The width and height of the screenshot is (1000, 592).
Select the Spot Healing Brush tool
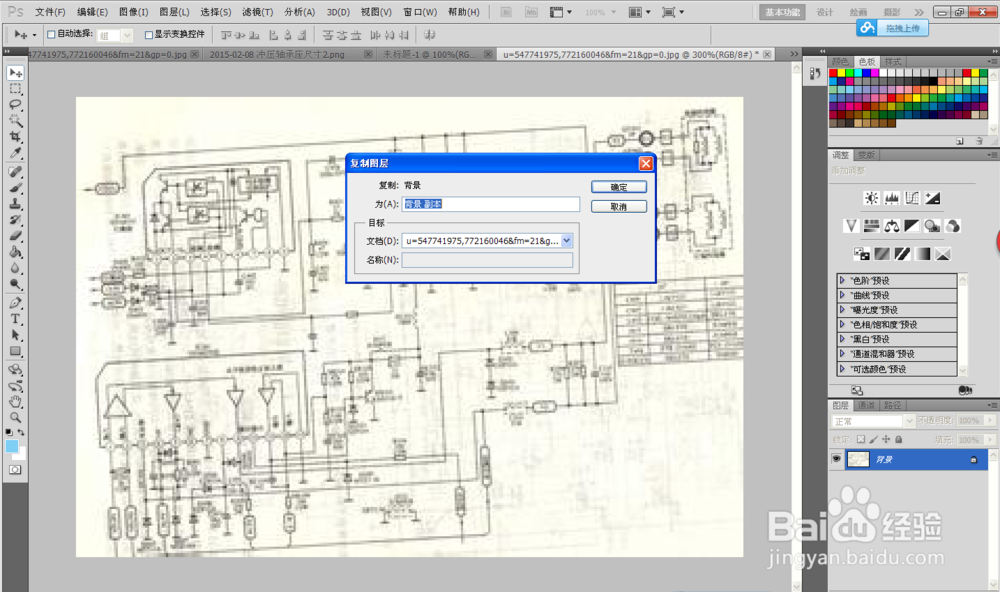15,172
